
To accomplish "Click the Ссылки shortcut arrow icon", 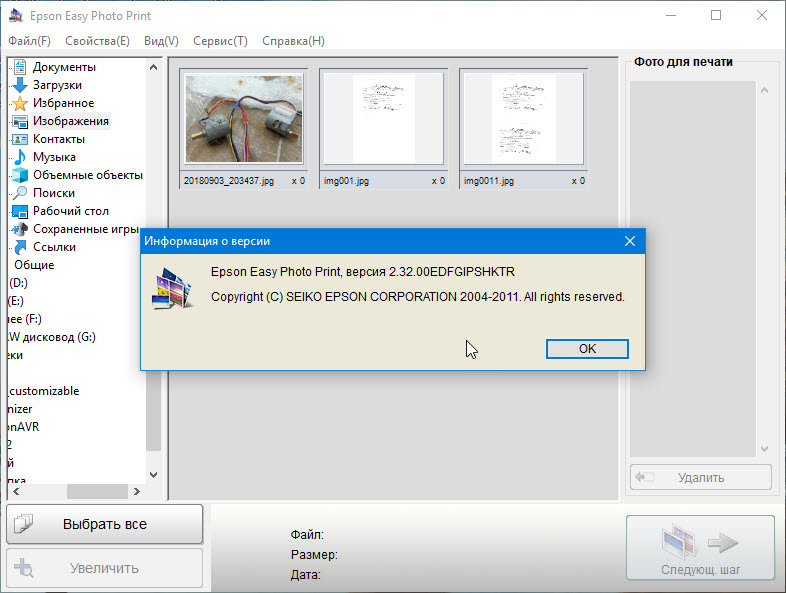I will 20,247.
